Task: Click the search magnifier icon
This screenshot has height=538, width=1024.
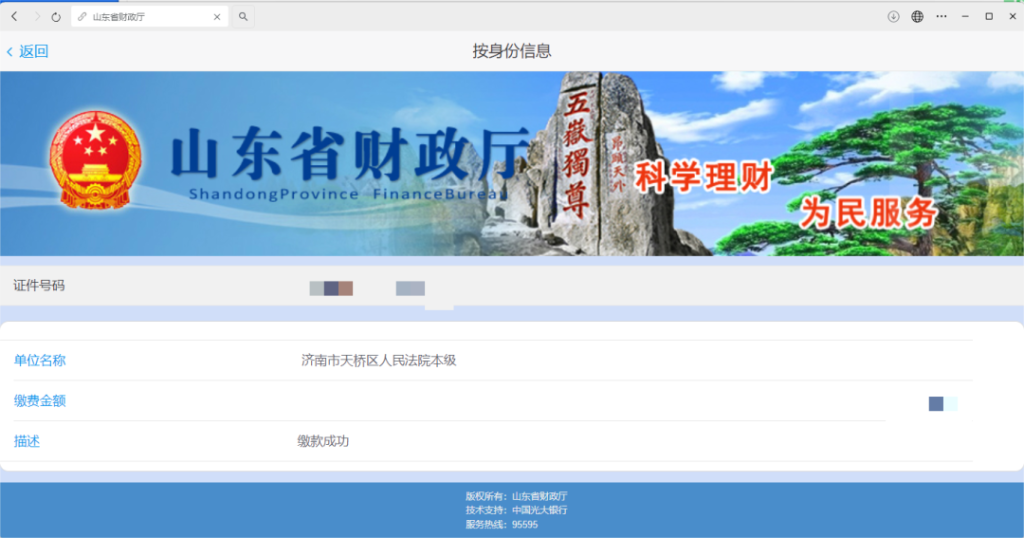Action: (243, 17)
